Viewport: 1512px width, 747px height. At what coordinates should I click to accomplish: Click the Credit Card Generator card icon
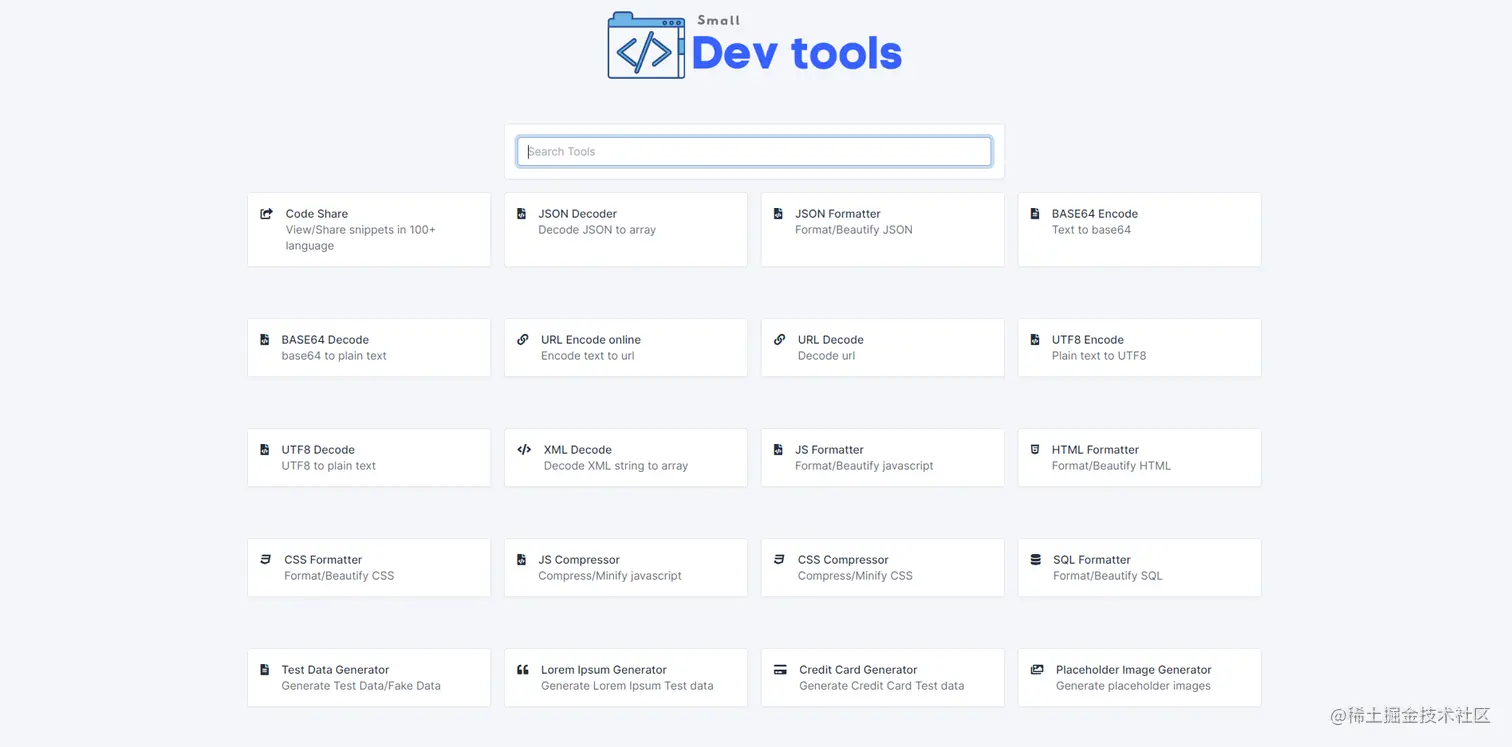point(780,670)
